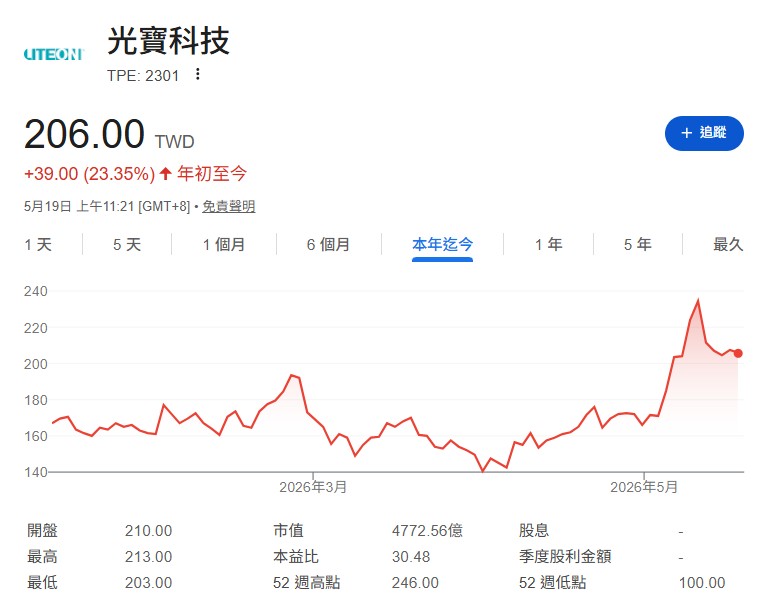Image resolution: width=766 pixels, height=609 pixels.
Task: Open the three-dot menu beside TPE: 2301
Action: 197,74
